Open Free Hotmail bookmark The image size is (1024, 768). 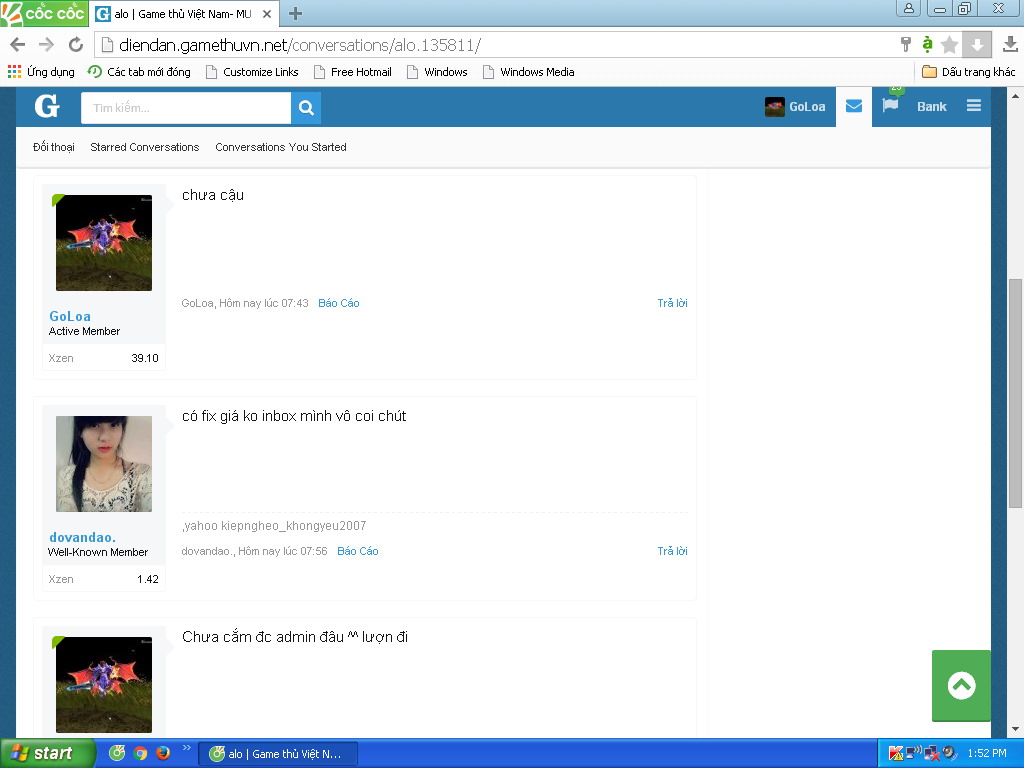pyautogui.click(x=353, y=72)
